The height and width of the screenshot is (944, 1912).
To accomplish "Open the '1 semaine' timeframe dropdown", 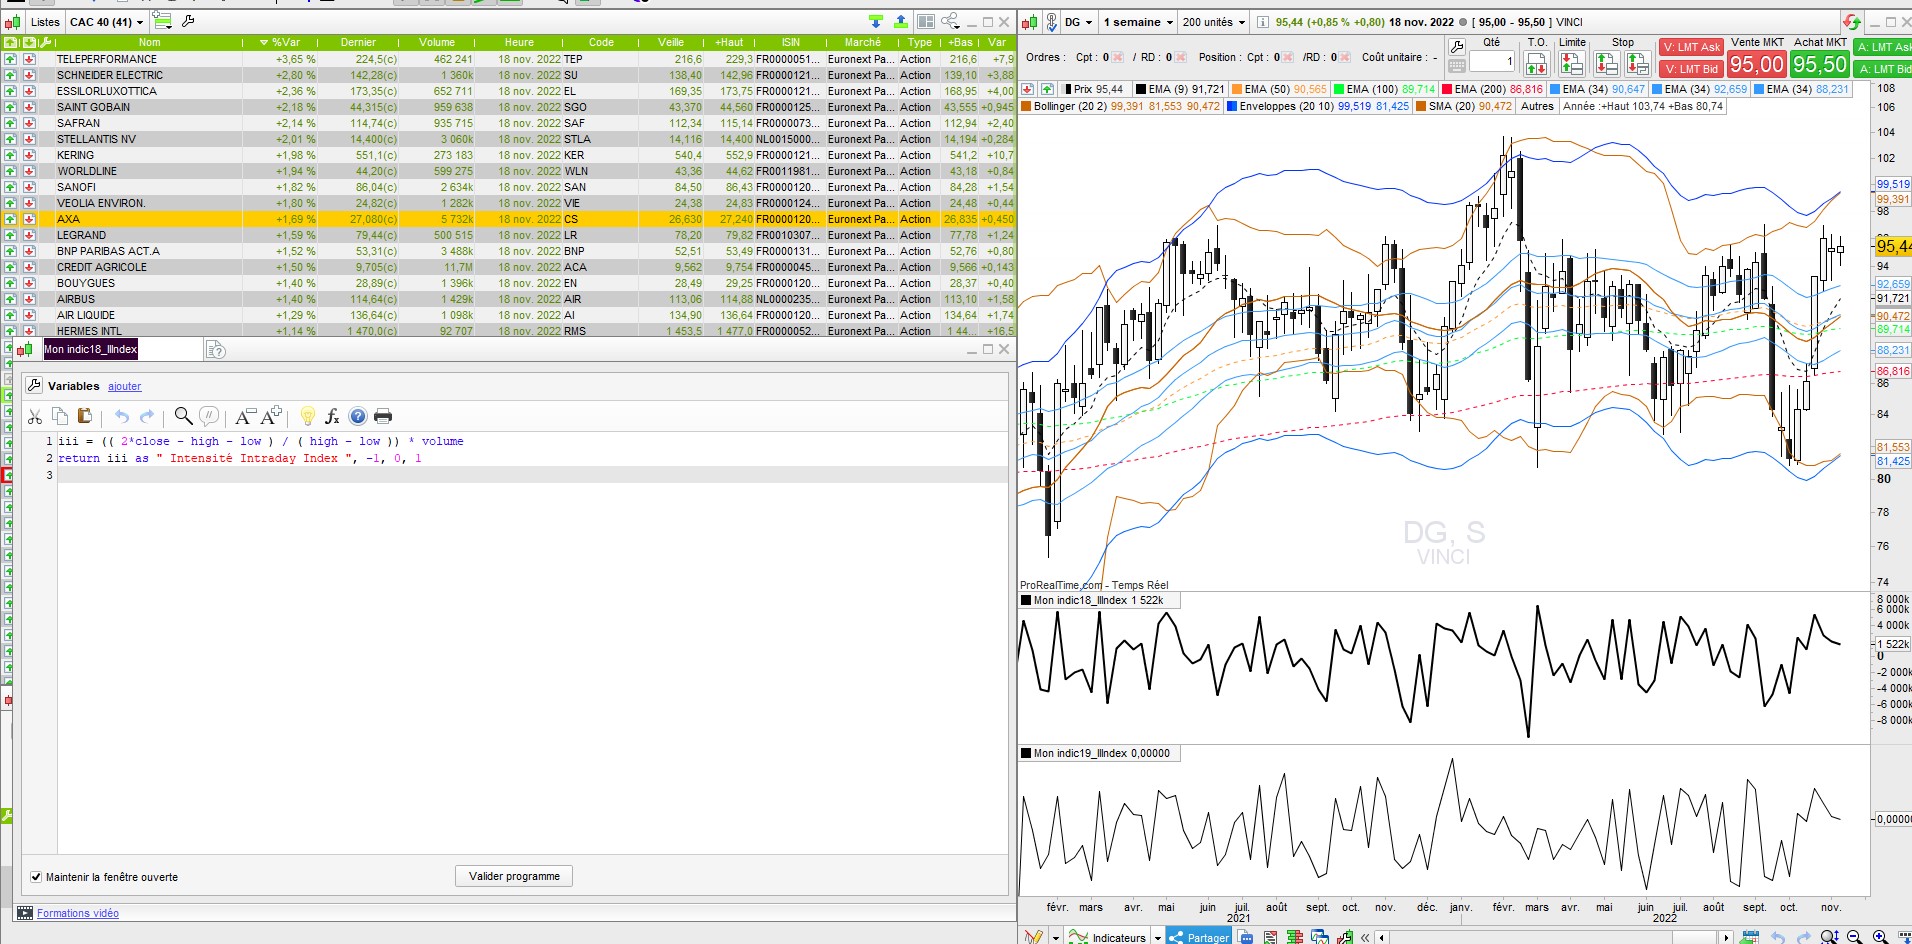I will pos(1137,22).
